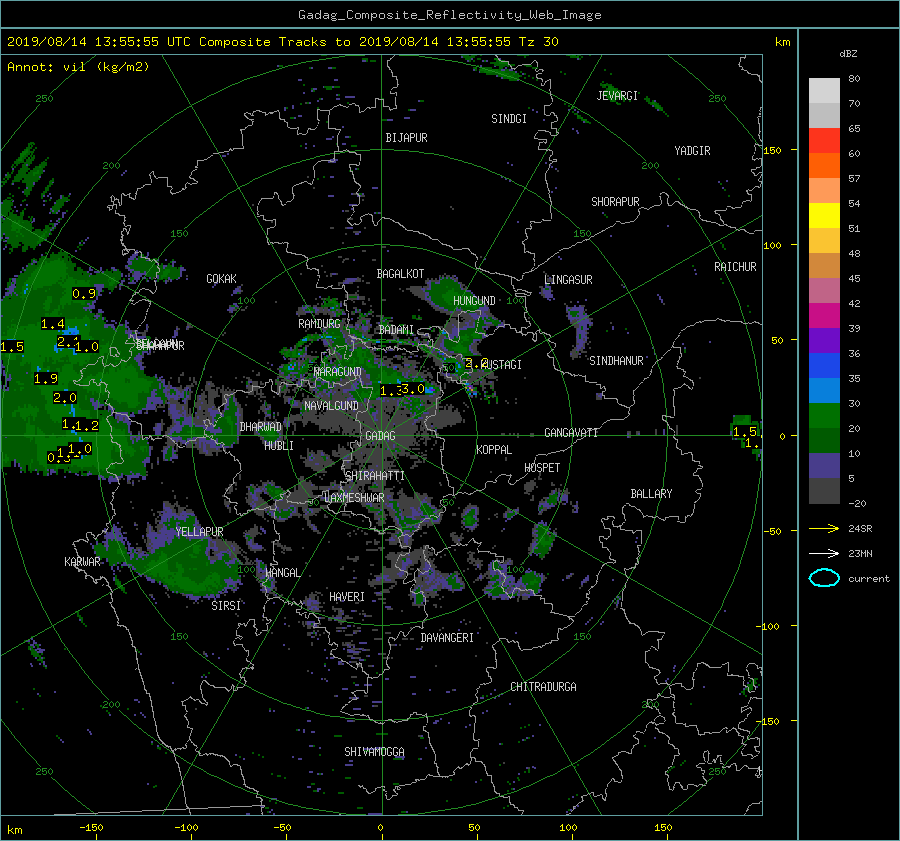This screenshot has width=900, height=841.
Task: Click the KARWAR city label
Action: coord(82,562)
